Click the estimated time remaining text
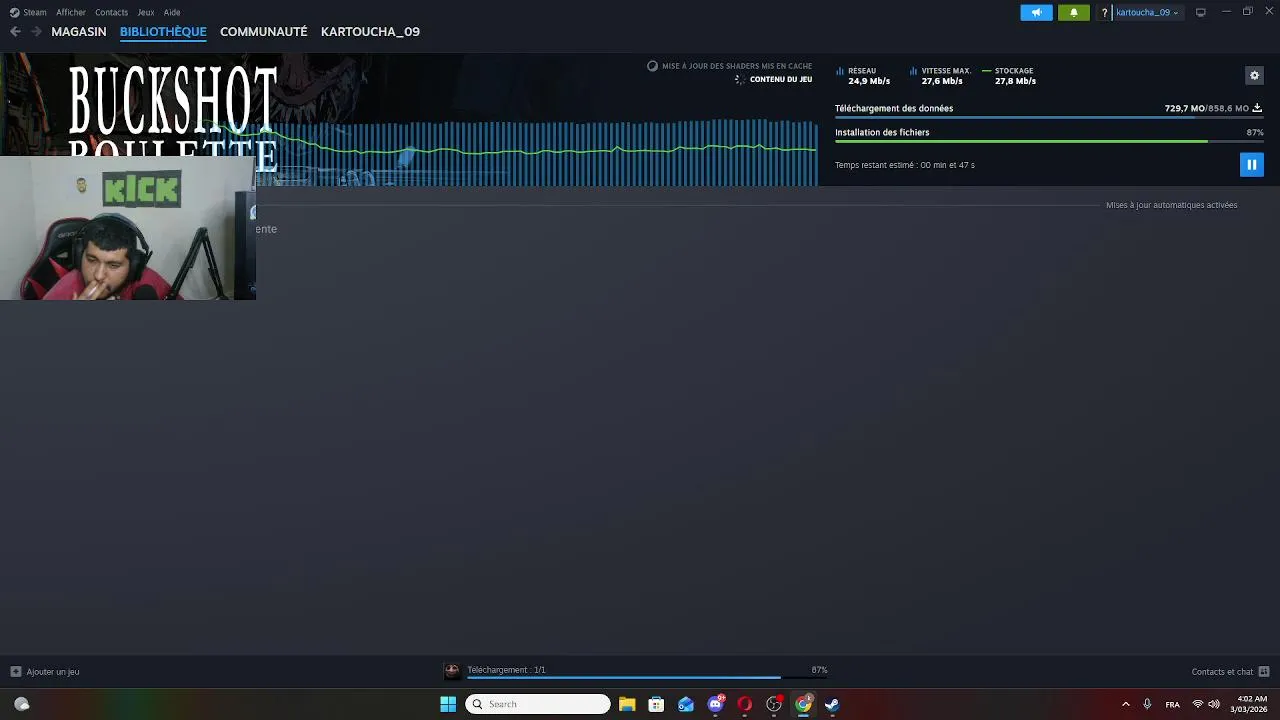 tap(905, 165)
